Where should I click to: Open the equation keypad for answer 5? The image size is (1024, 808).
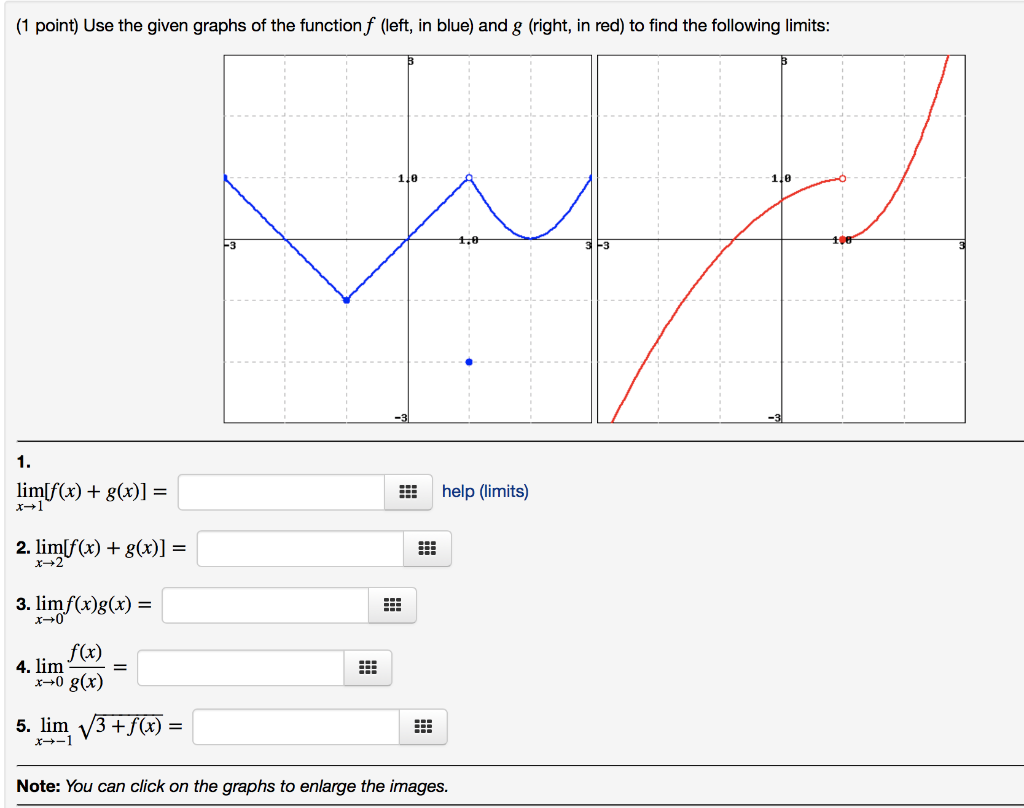422,726
